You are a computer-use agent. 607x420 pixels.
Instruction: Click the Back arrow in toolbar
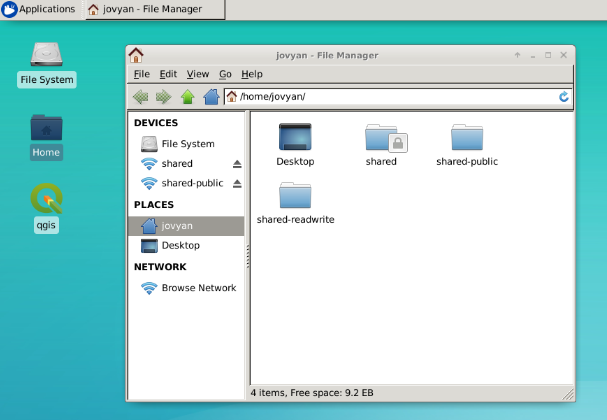140,97
